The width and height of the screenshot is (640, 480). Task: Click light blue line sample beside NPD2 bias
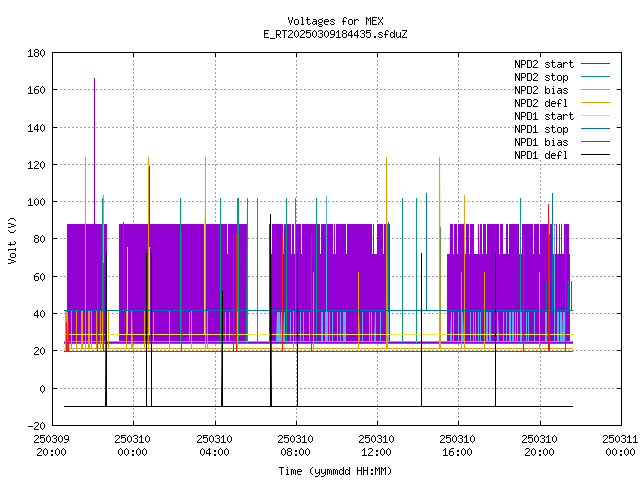point(595,89)
